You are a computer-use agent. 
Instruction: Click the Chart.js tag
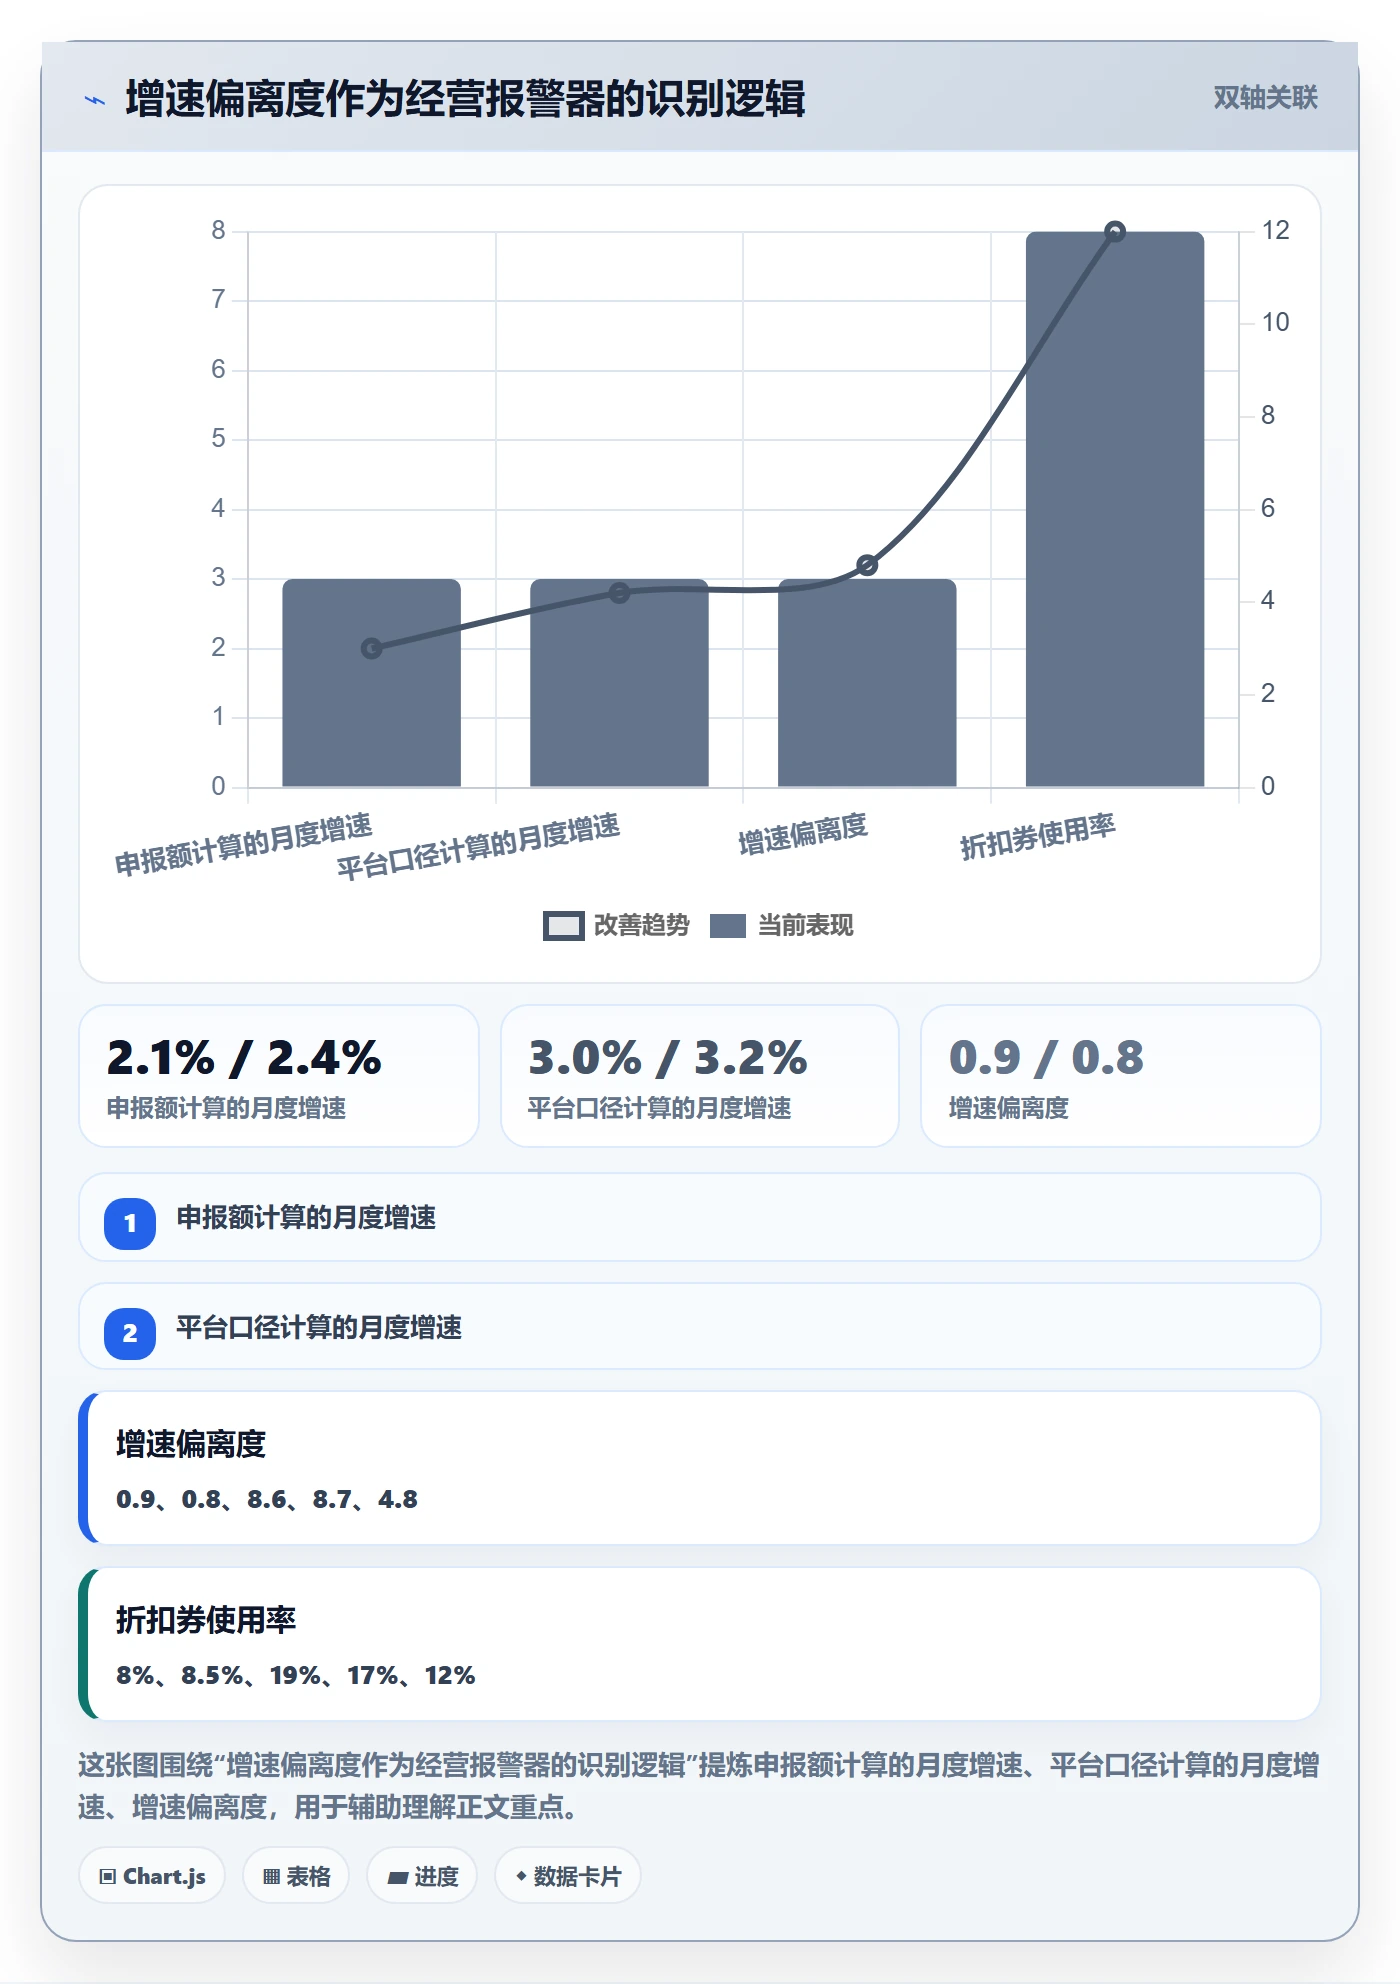pos(152,1876)
